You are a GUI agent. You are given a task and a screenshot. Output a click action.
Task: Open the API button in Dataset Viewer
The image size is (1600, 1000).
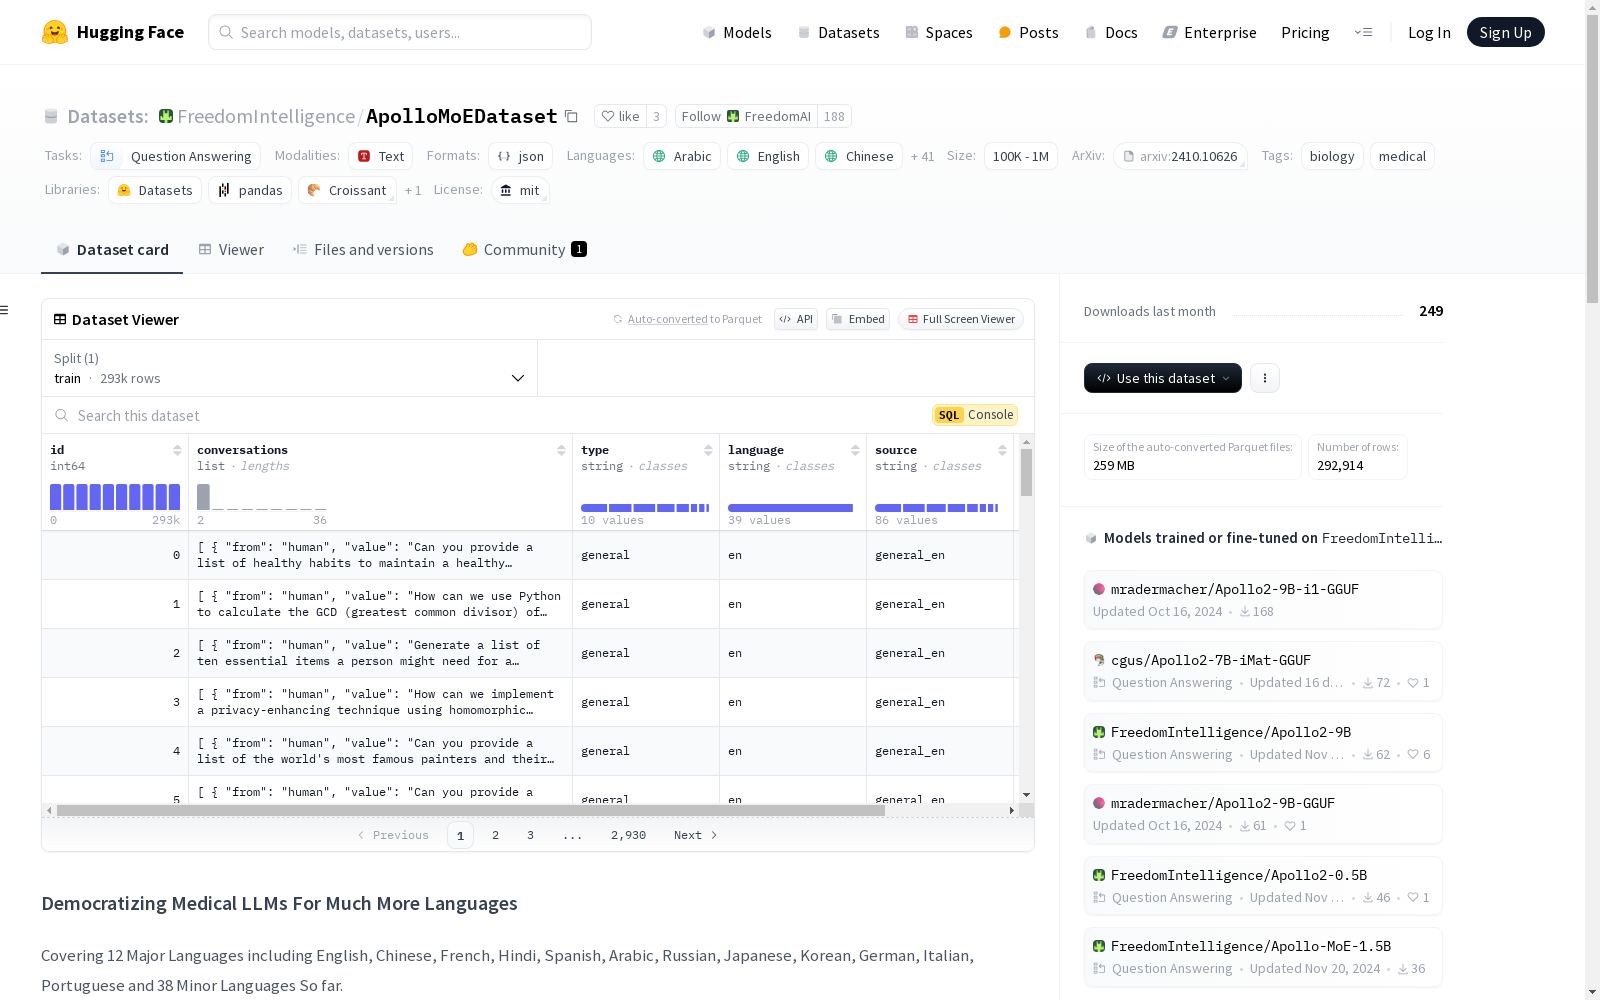[796, 319]
